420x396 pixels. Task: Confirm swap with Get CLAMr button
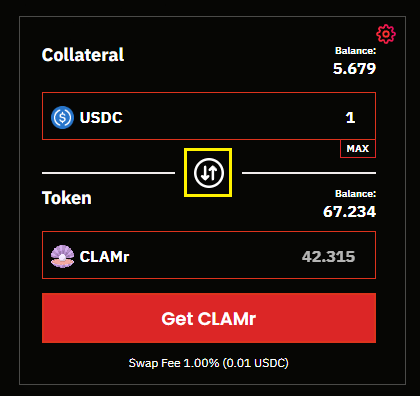(209, 318)
